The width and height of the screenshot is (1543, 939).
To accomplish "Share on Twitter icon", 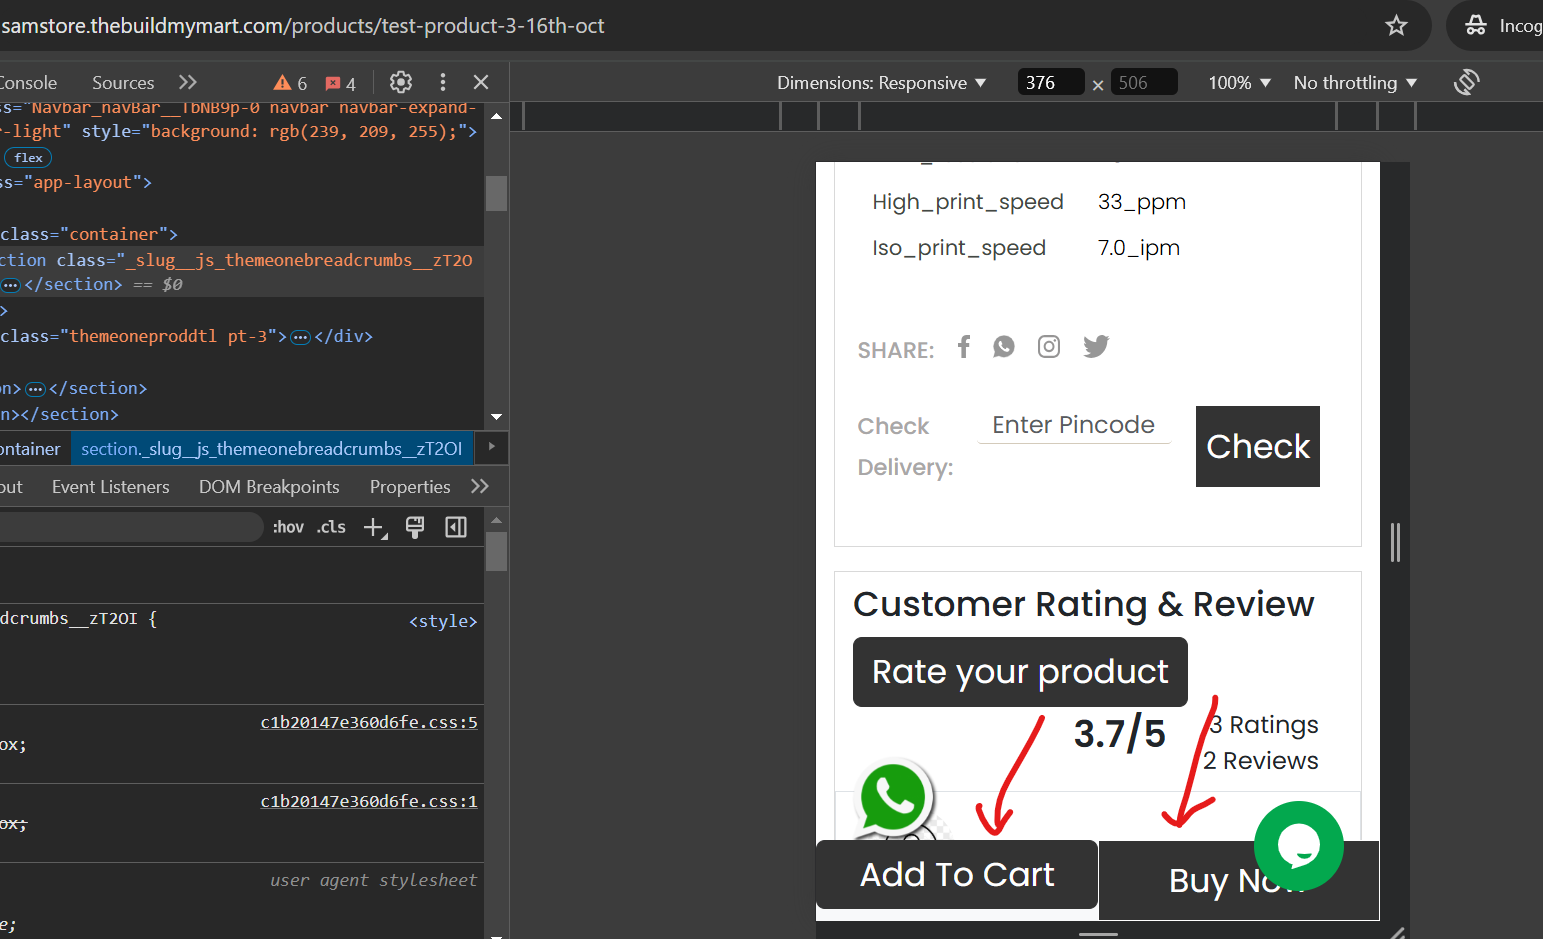I will point(1096,346).
